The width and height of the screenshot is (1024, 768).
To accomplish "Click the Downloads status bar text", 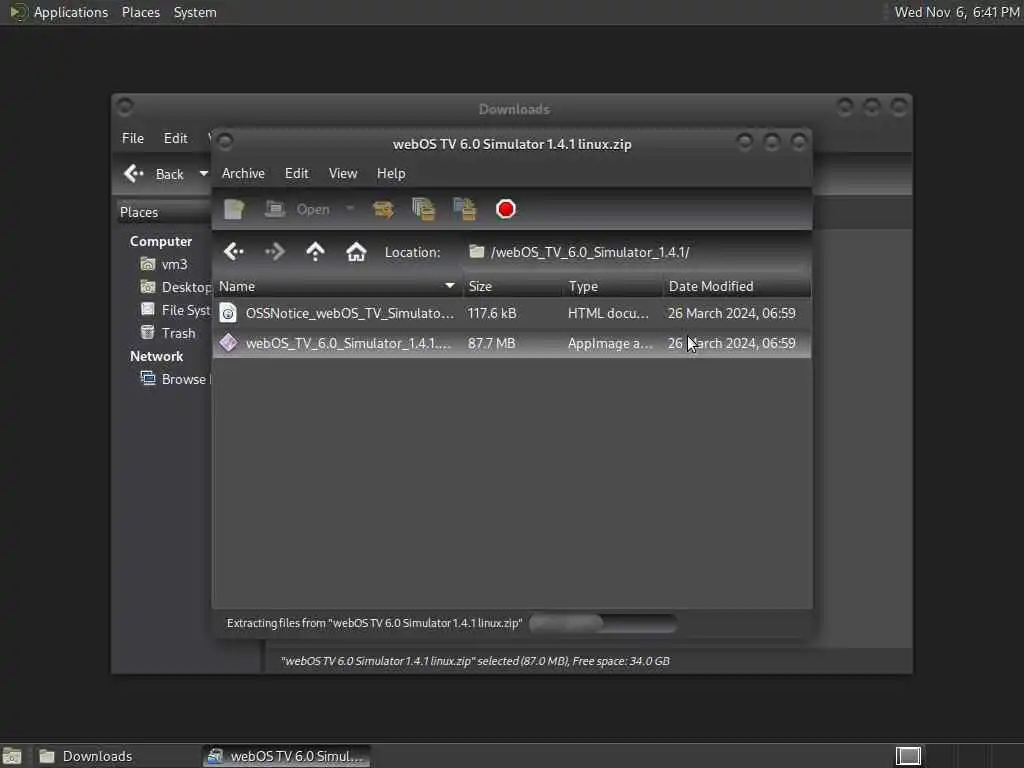I will pyautogui.click(x=475, y=662).
